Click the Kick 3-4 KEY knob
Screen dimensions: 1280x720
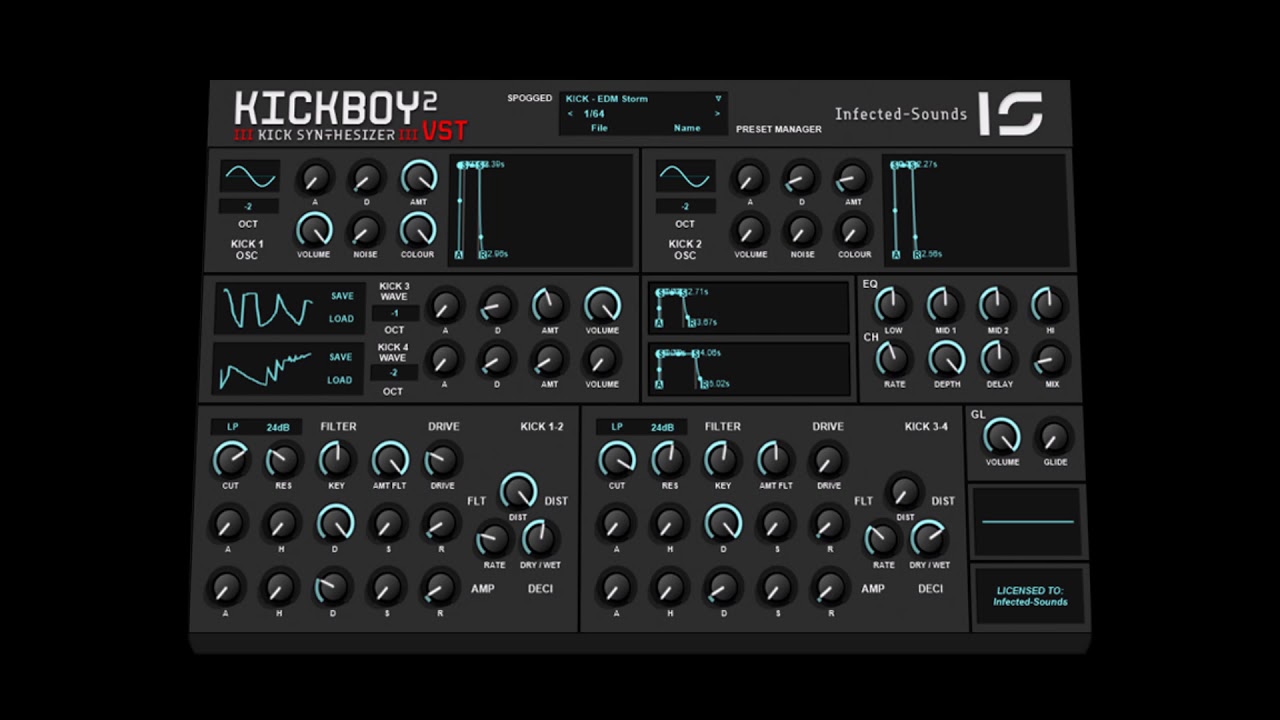722,460
